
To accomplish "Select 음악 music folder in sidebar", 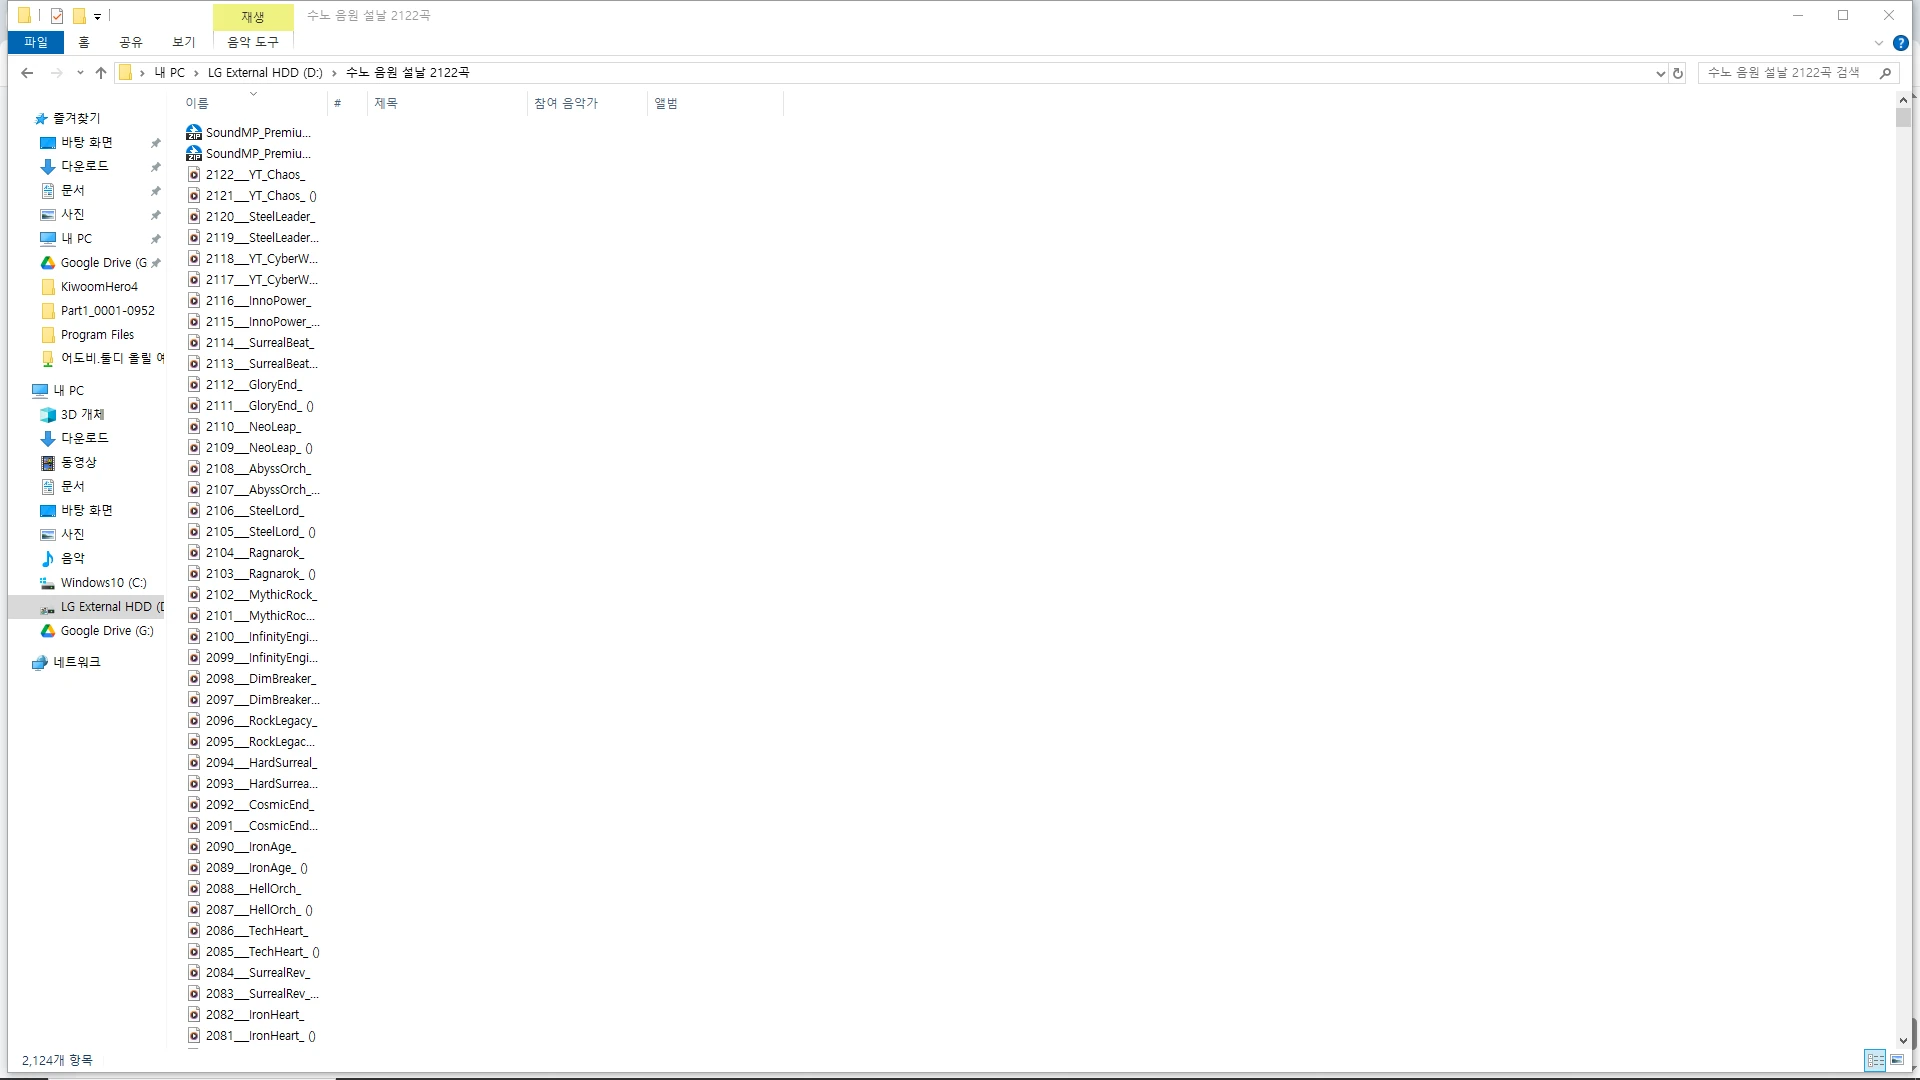I will click(73, 559).
